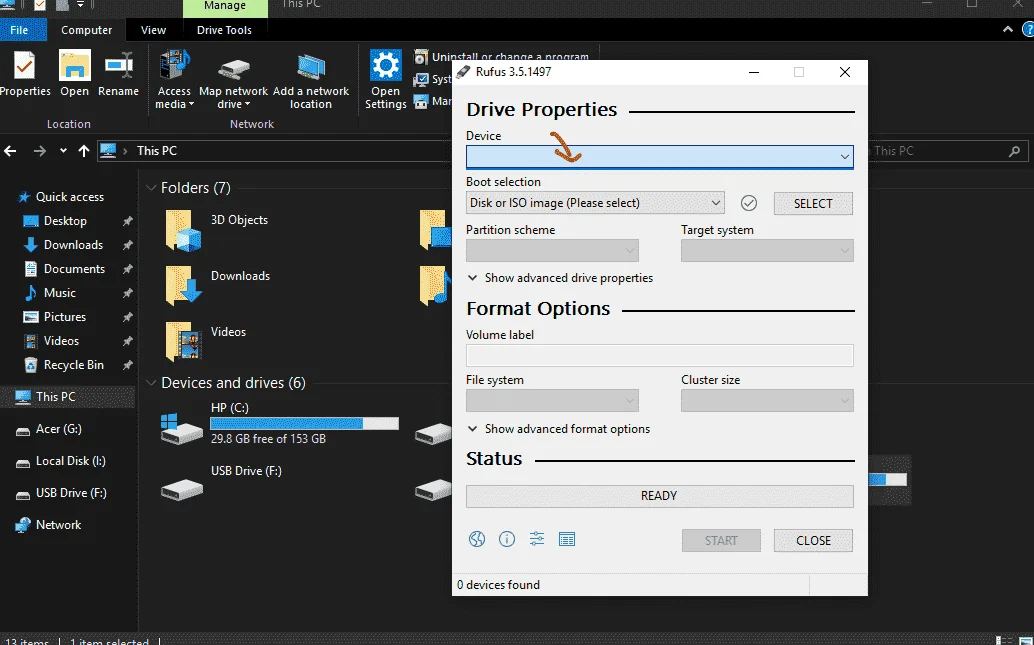Click Uninstall or change a program
Viewport: 1034px width, 645px height.
(x=510, y=57)
